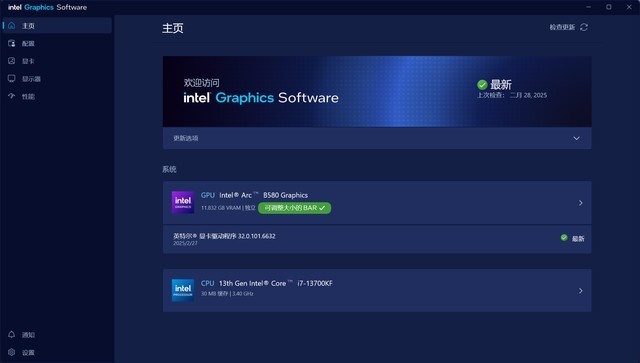Click the green check icon in the driver row
640x363 pixels.
click(x=564, y=238)
